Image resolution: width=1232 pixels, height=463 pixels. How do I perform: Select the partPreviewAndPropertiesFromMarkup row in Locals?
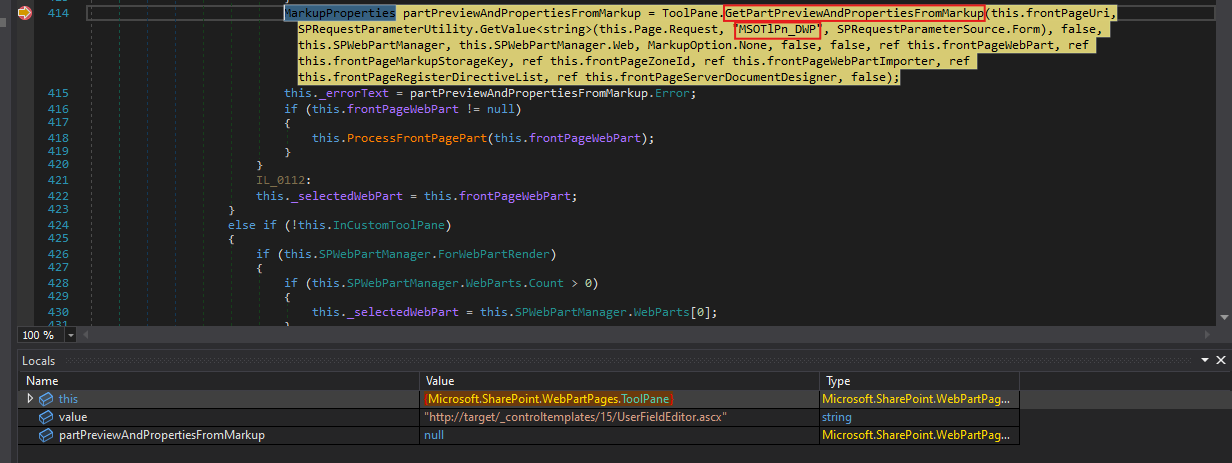(x=161, y=435)
